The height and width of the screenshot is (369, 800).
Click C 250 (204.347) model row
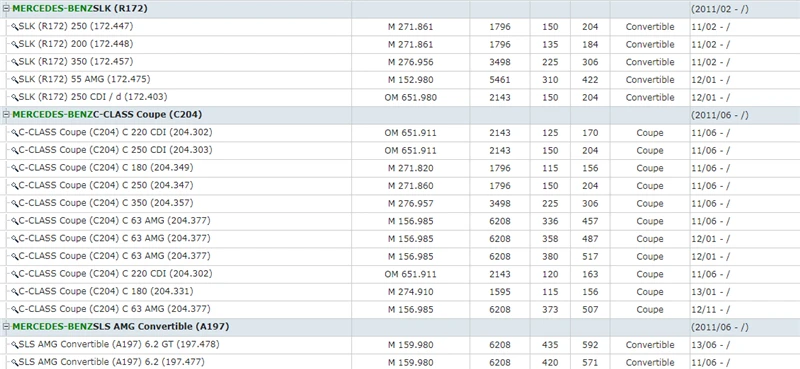pyautogui.click(x=400, y=186)
